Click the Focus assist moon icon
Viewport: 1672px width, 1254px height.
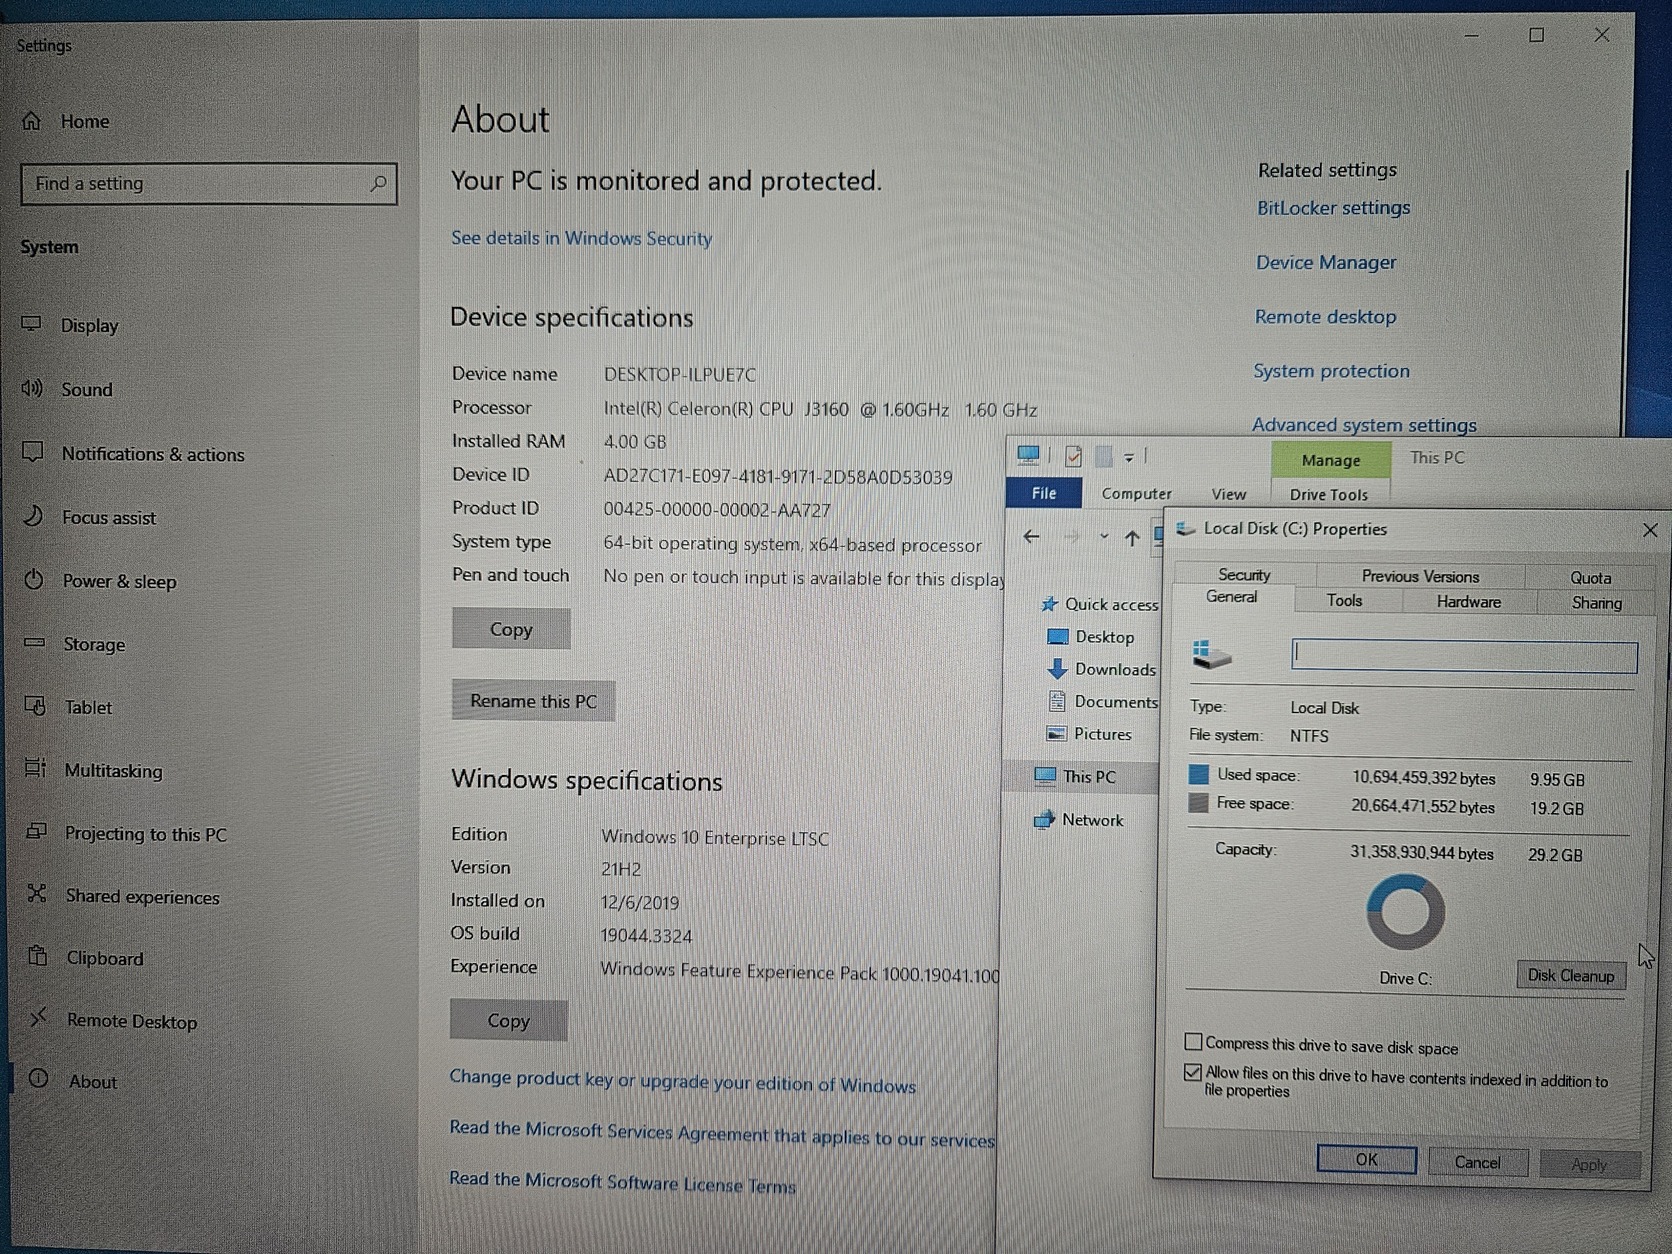point(34,516)
